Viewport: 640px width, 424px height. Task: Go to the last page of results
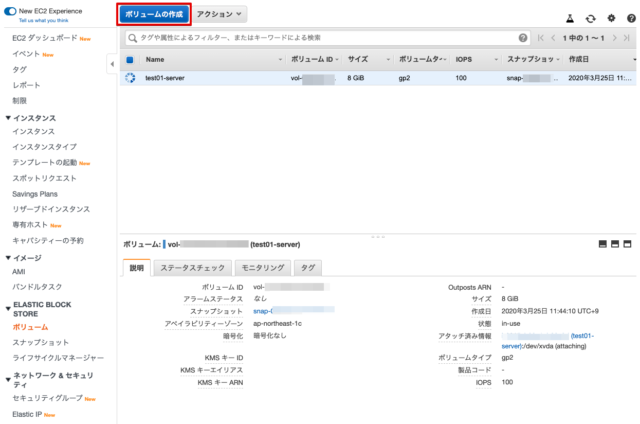[x=627, y=38]
